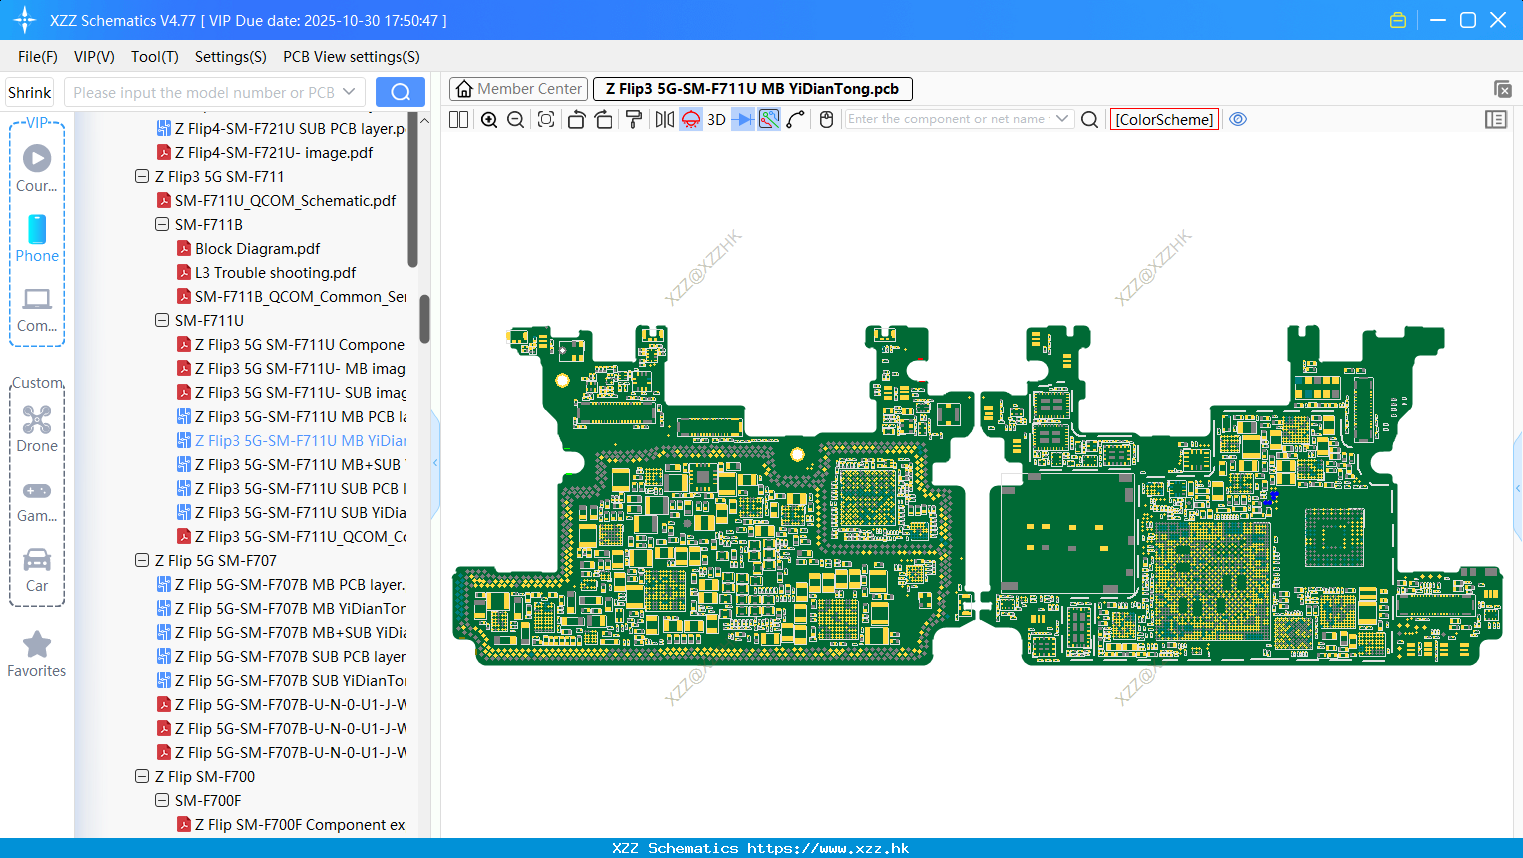Collapse the file tree panel with left-edge arrow

(435, 463)
